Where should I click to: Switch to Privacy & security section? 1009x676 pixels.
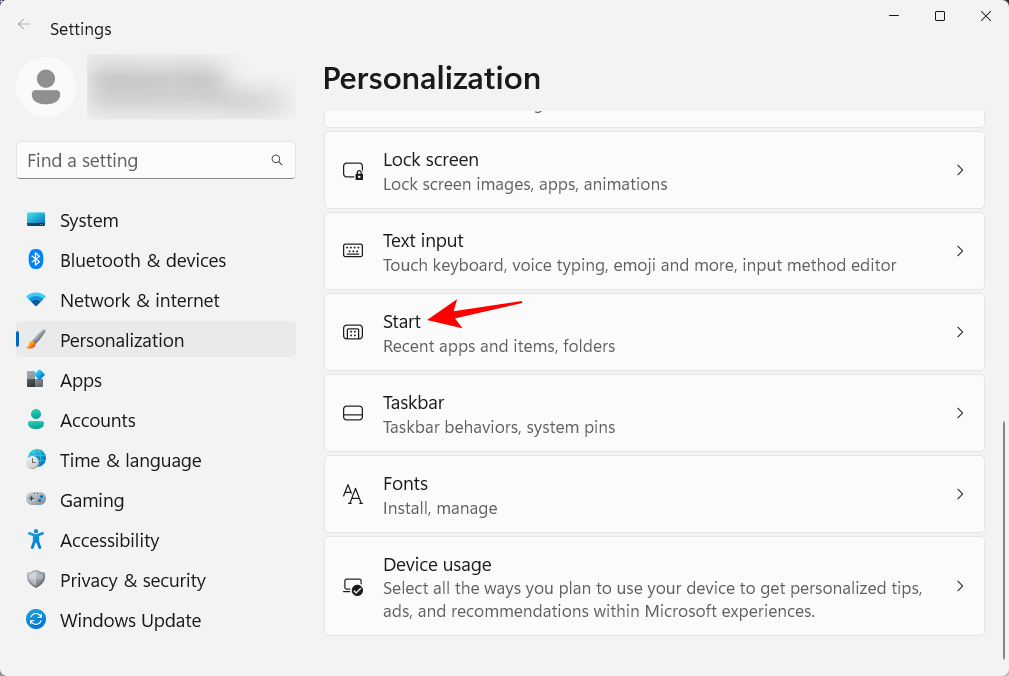pos(133,580)
